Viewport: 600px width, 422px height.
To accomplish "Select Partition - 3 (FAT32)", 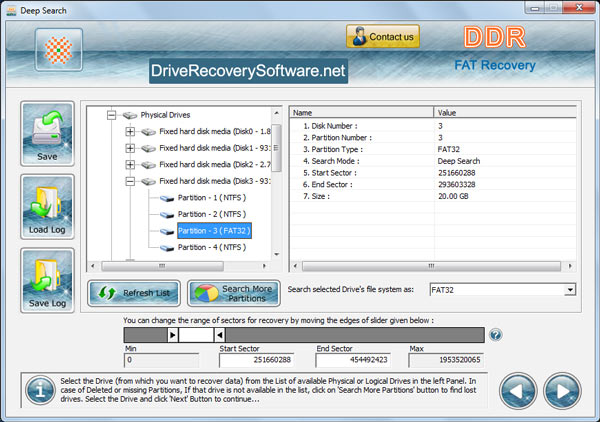I will (x=214, y=231).
